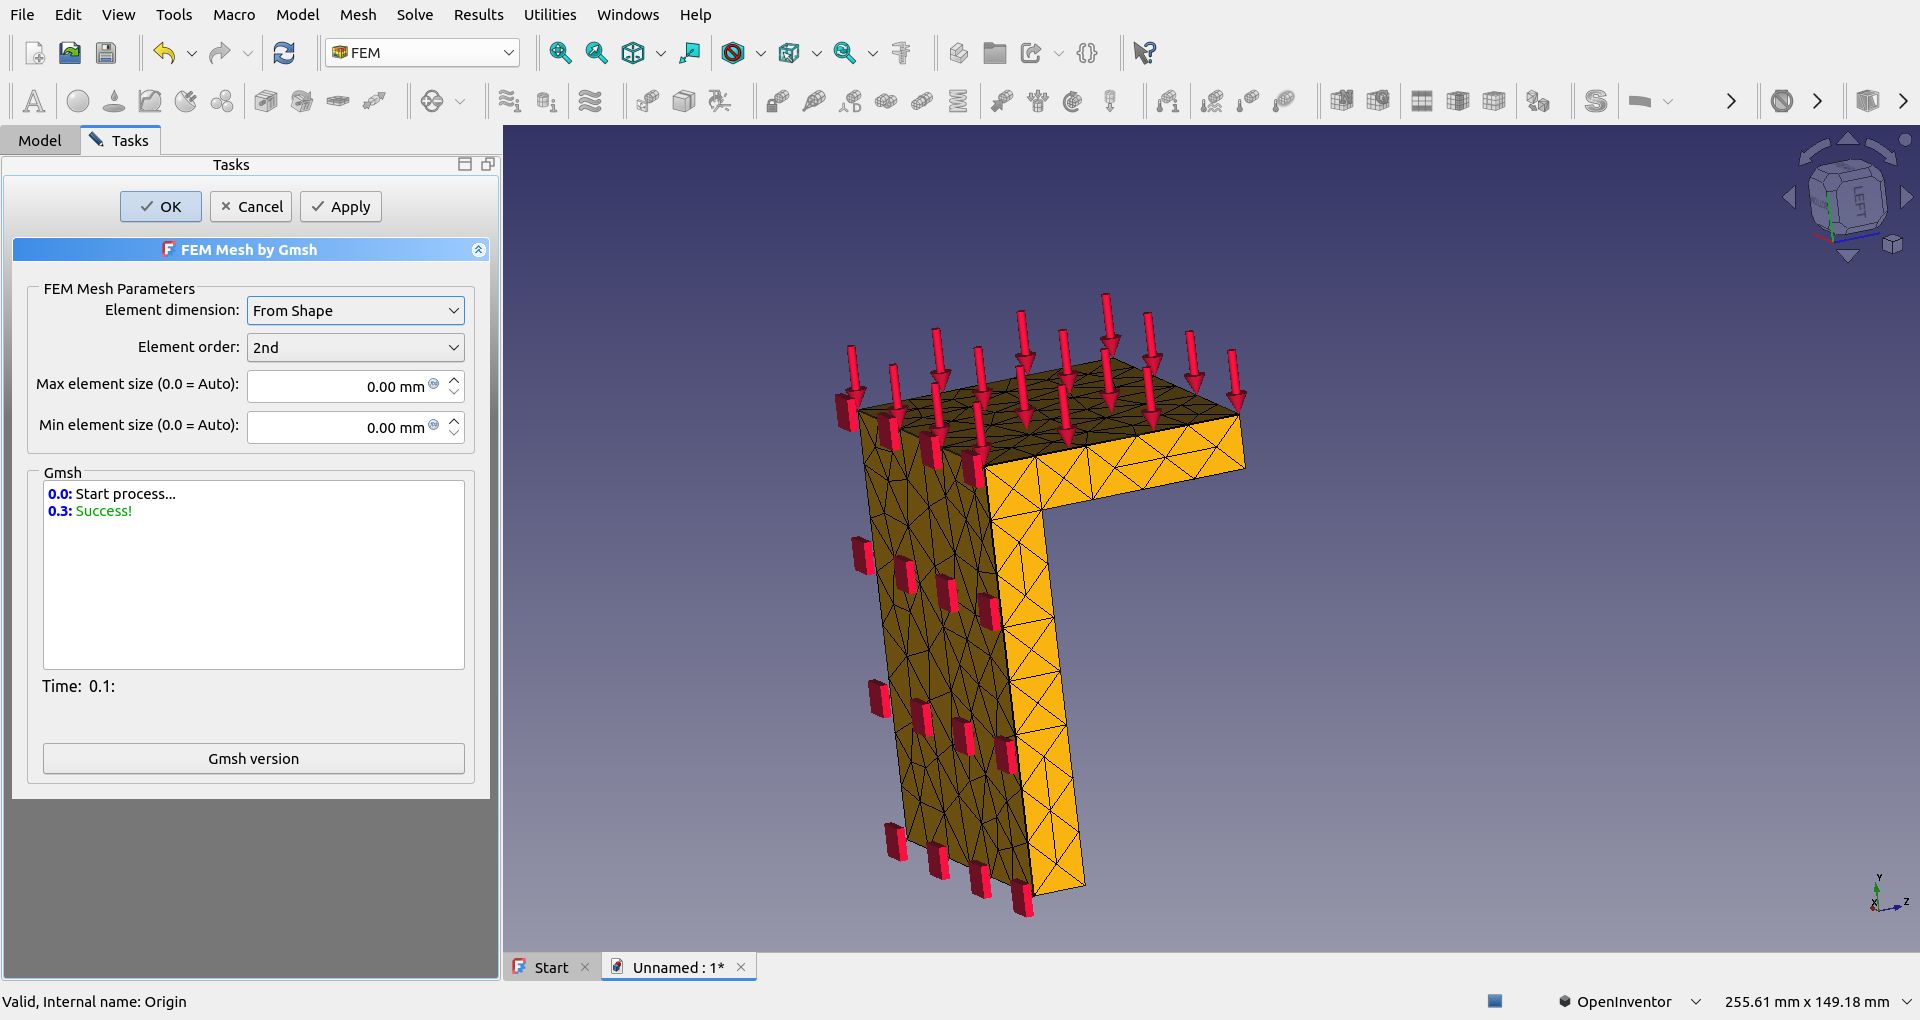Toggle floating of the Tasks panel
The width and height of the screenshot is (1920, 1020).
tap(488, 164)
